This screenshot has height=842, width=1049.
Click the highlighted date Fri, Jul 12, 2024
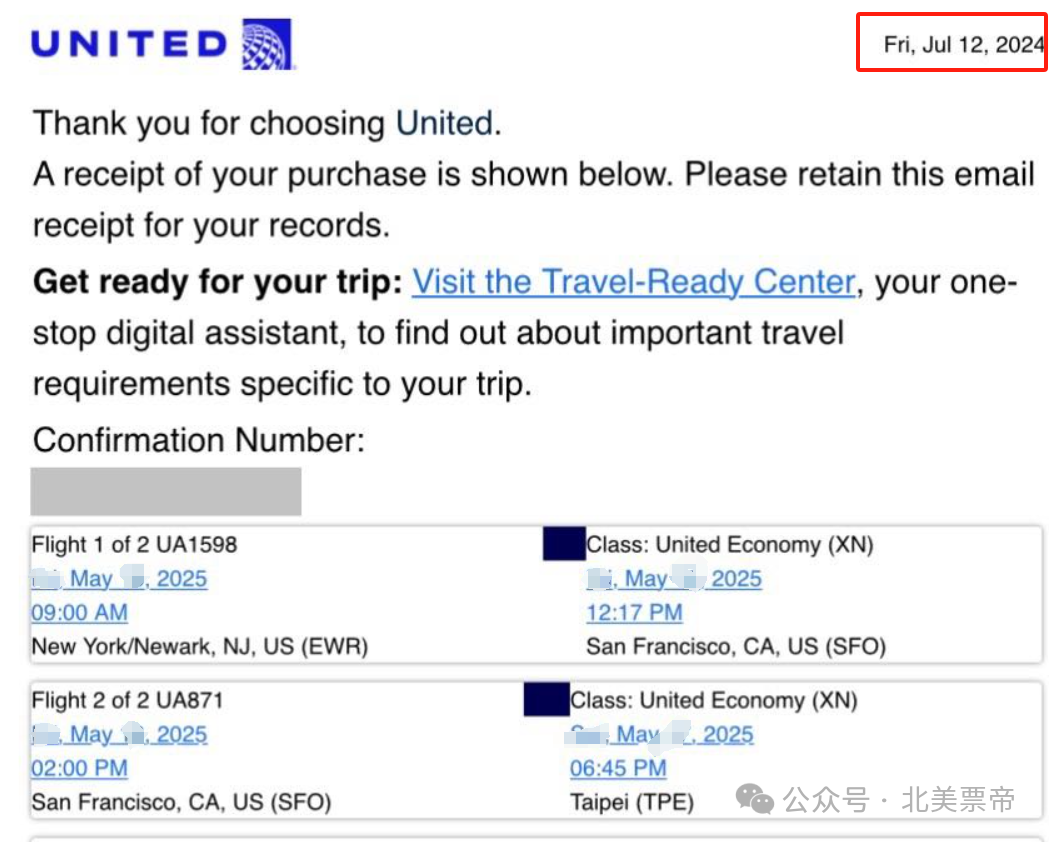pyautogui.click(x=964, y=45)
